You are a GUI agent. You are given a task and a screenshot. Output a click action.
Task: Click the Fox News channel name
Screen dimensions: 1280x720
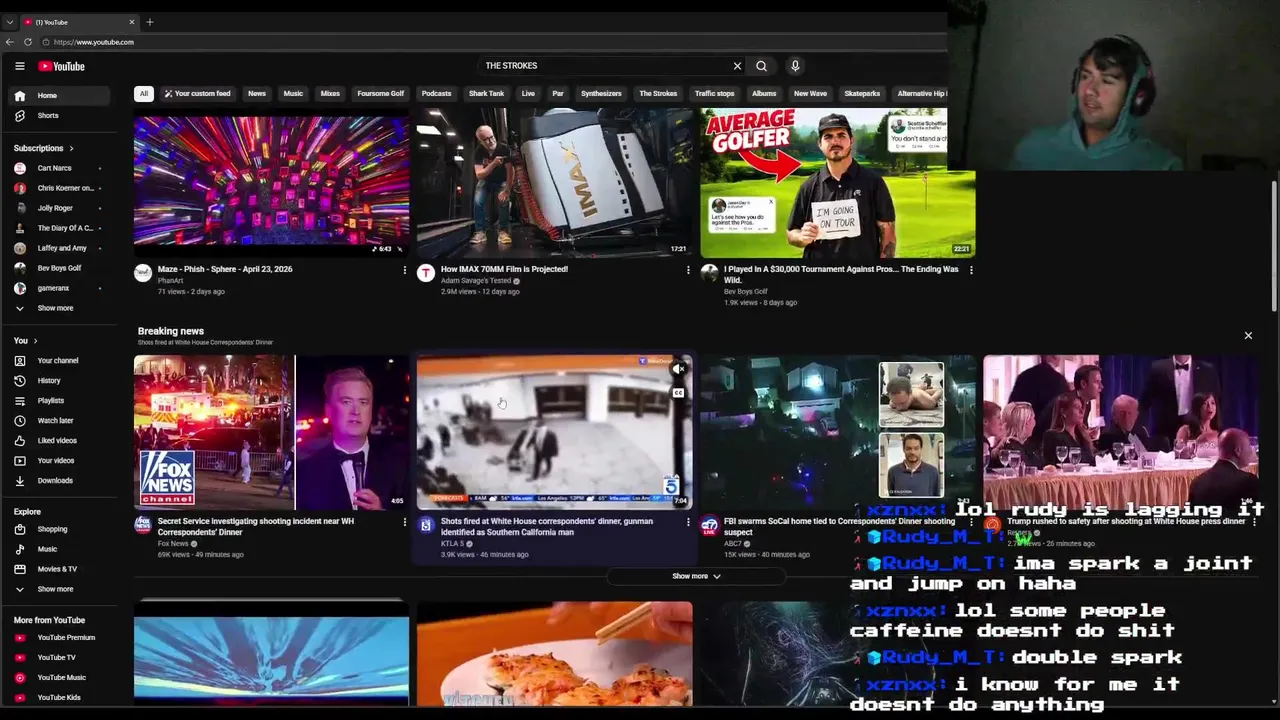[x=173, y=544]
